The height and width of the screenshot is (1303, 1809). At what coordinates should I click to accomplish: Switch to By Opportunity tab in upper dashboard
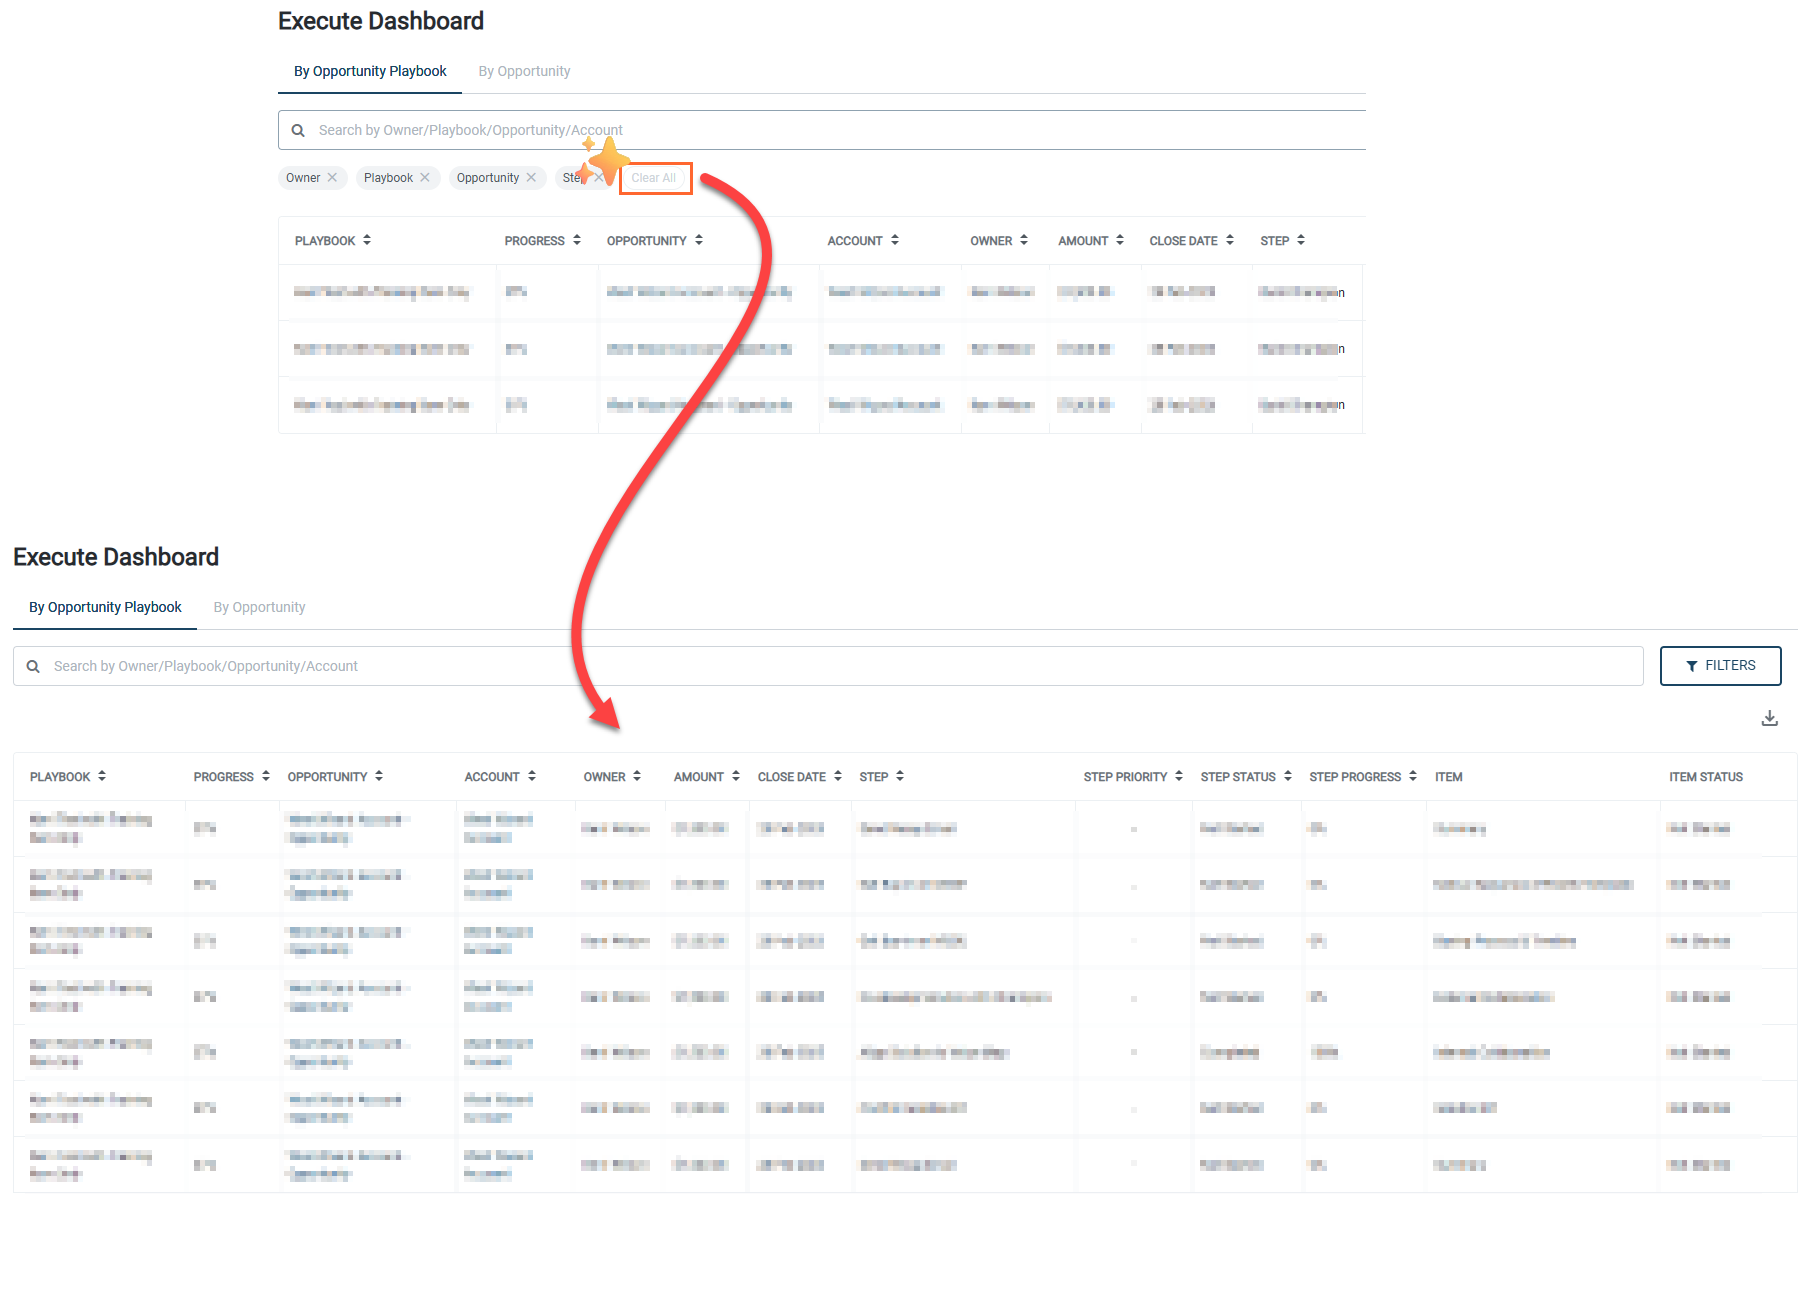(x=524, y=71)
